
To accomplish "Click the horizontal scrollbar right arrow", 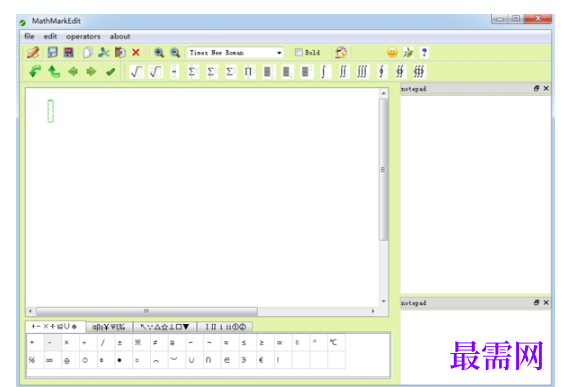I will pos(373,311).
